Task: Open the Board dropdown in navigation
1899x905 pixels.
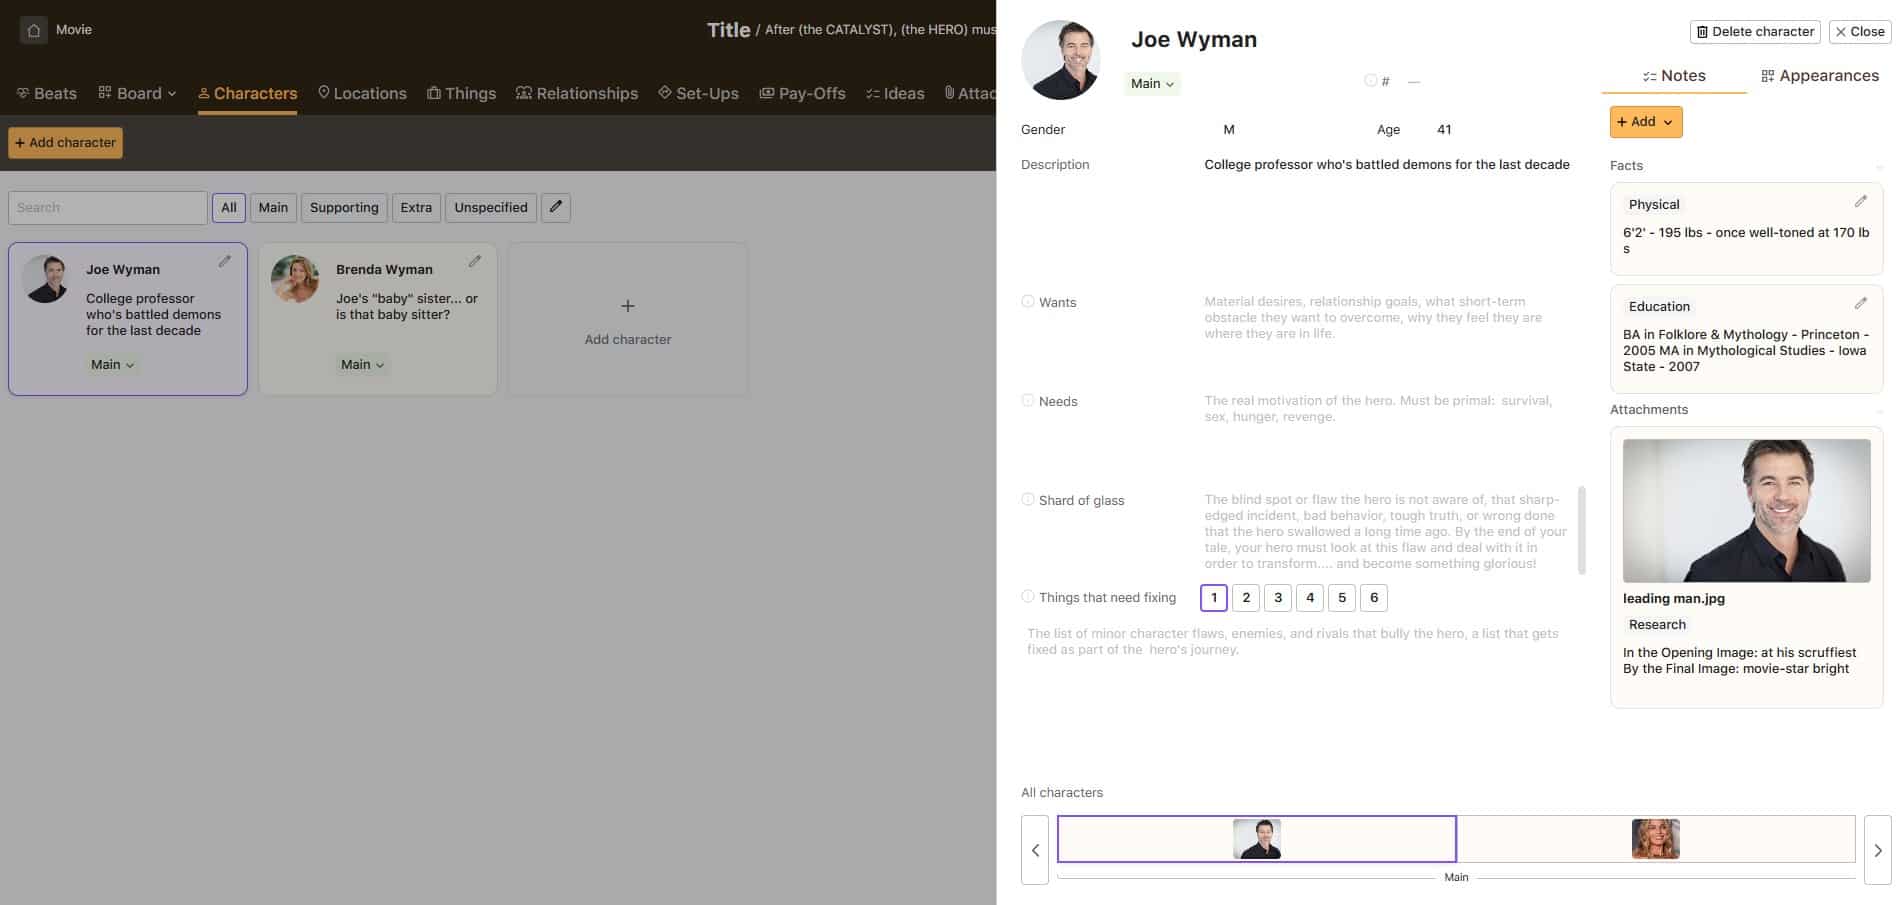Action: point(138,93)
